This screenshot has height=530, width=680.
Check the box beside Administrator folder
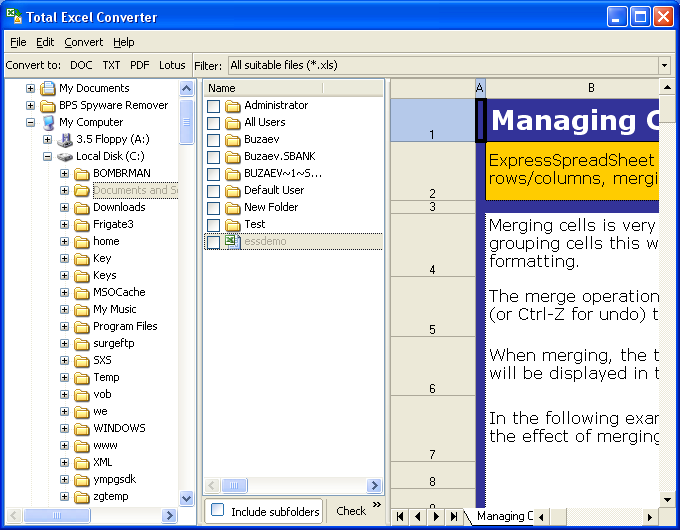click(213, 106)
